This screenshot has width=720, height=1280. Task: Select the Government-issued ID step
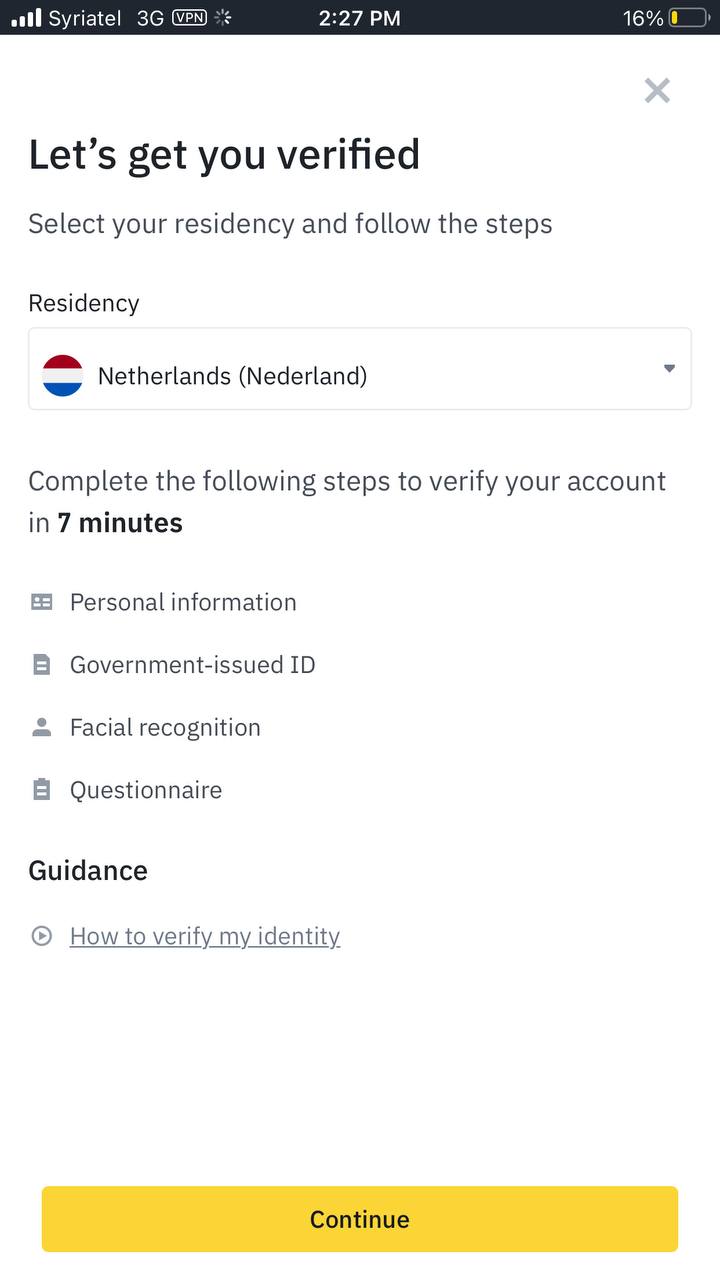click(193, 665)
